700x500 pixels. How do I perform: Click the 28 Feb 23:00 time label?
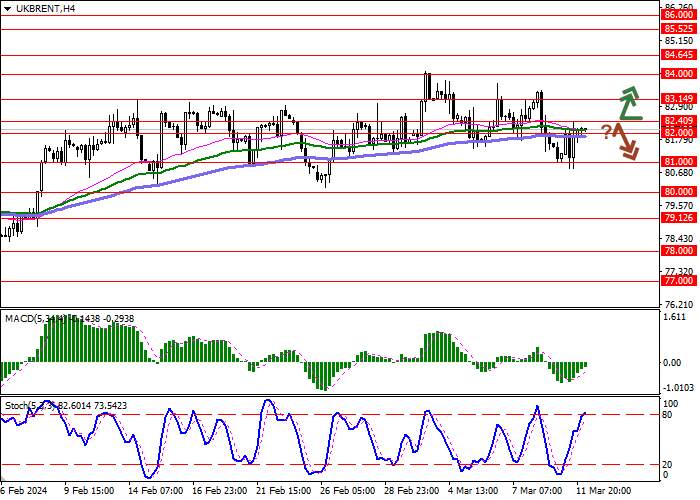412,491
